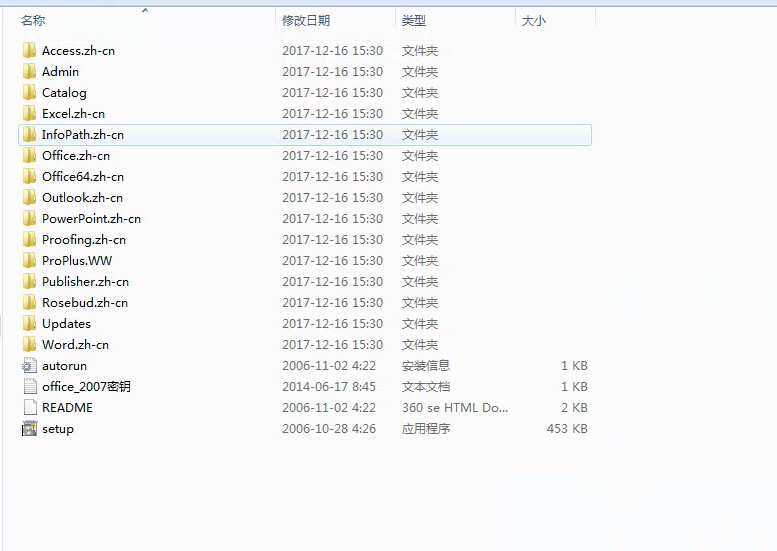Select the Word.zh-cn folder name

point(75,344)
